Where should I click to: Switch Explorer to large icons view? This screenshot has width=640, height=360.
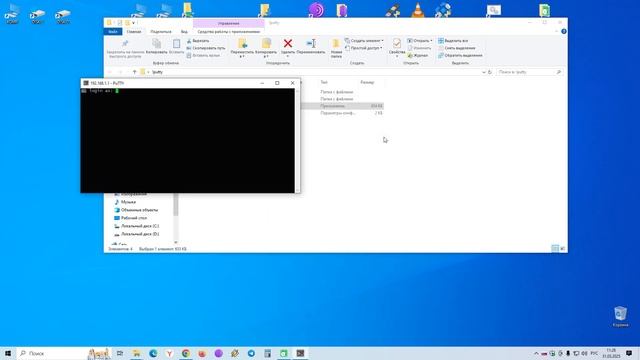pos(562,248)
